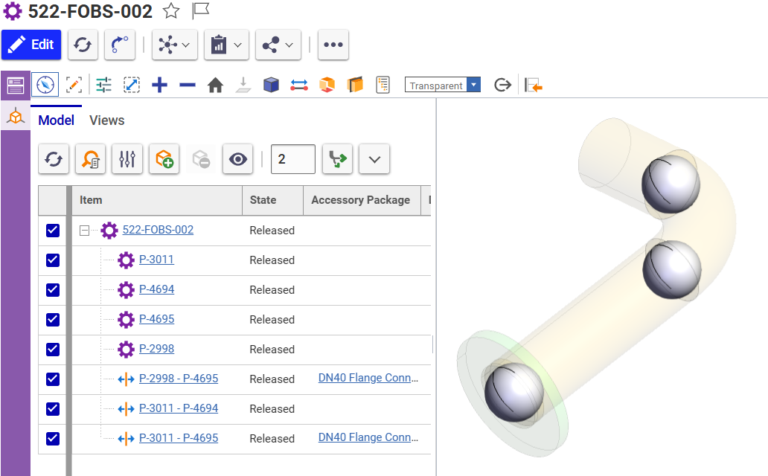The image size is (768, 476).
Task: Open the P-2998 - P-4695 link
Action: 178,379
